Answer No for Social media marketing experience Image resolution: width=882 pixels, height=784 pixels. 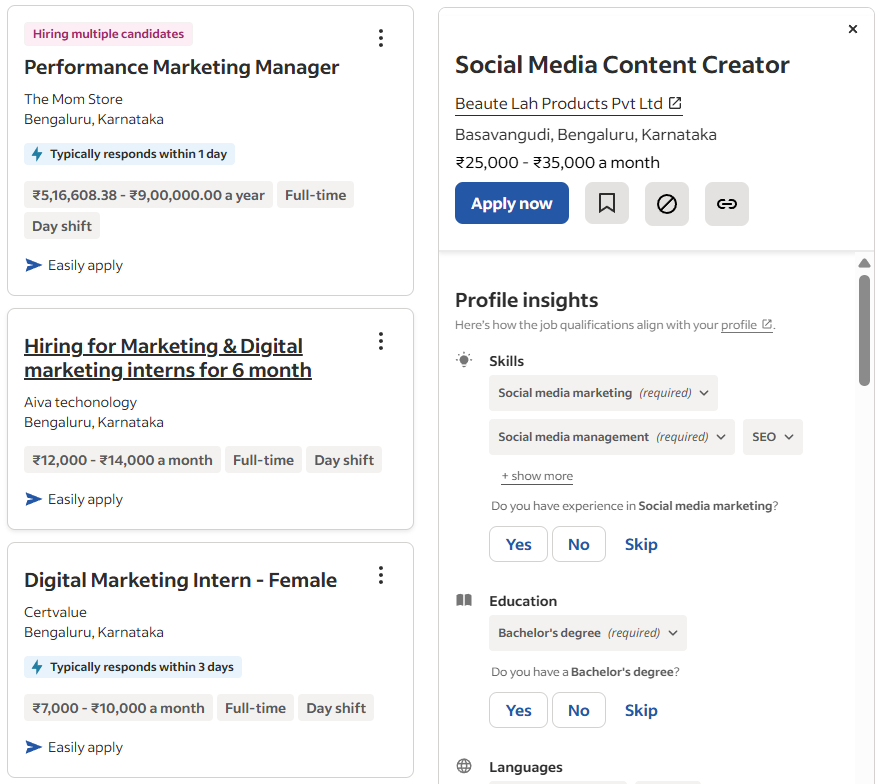click(x=579, y=544)
